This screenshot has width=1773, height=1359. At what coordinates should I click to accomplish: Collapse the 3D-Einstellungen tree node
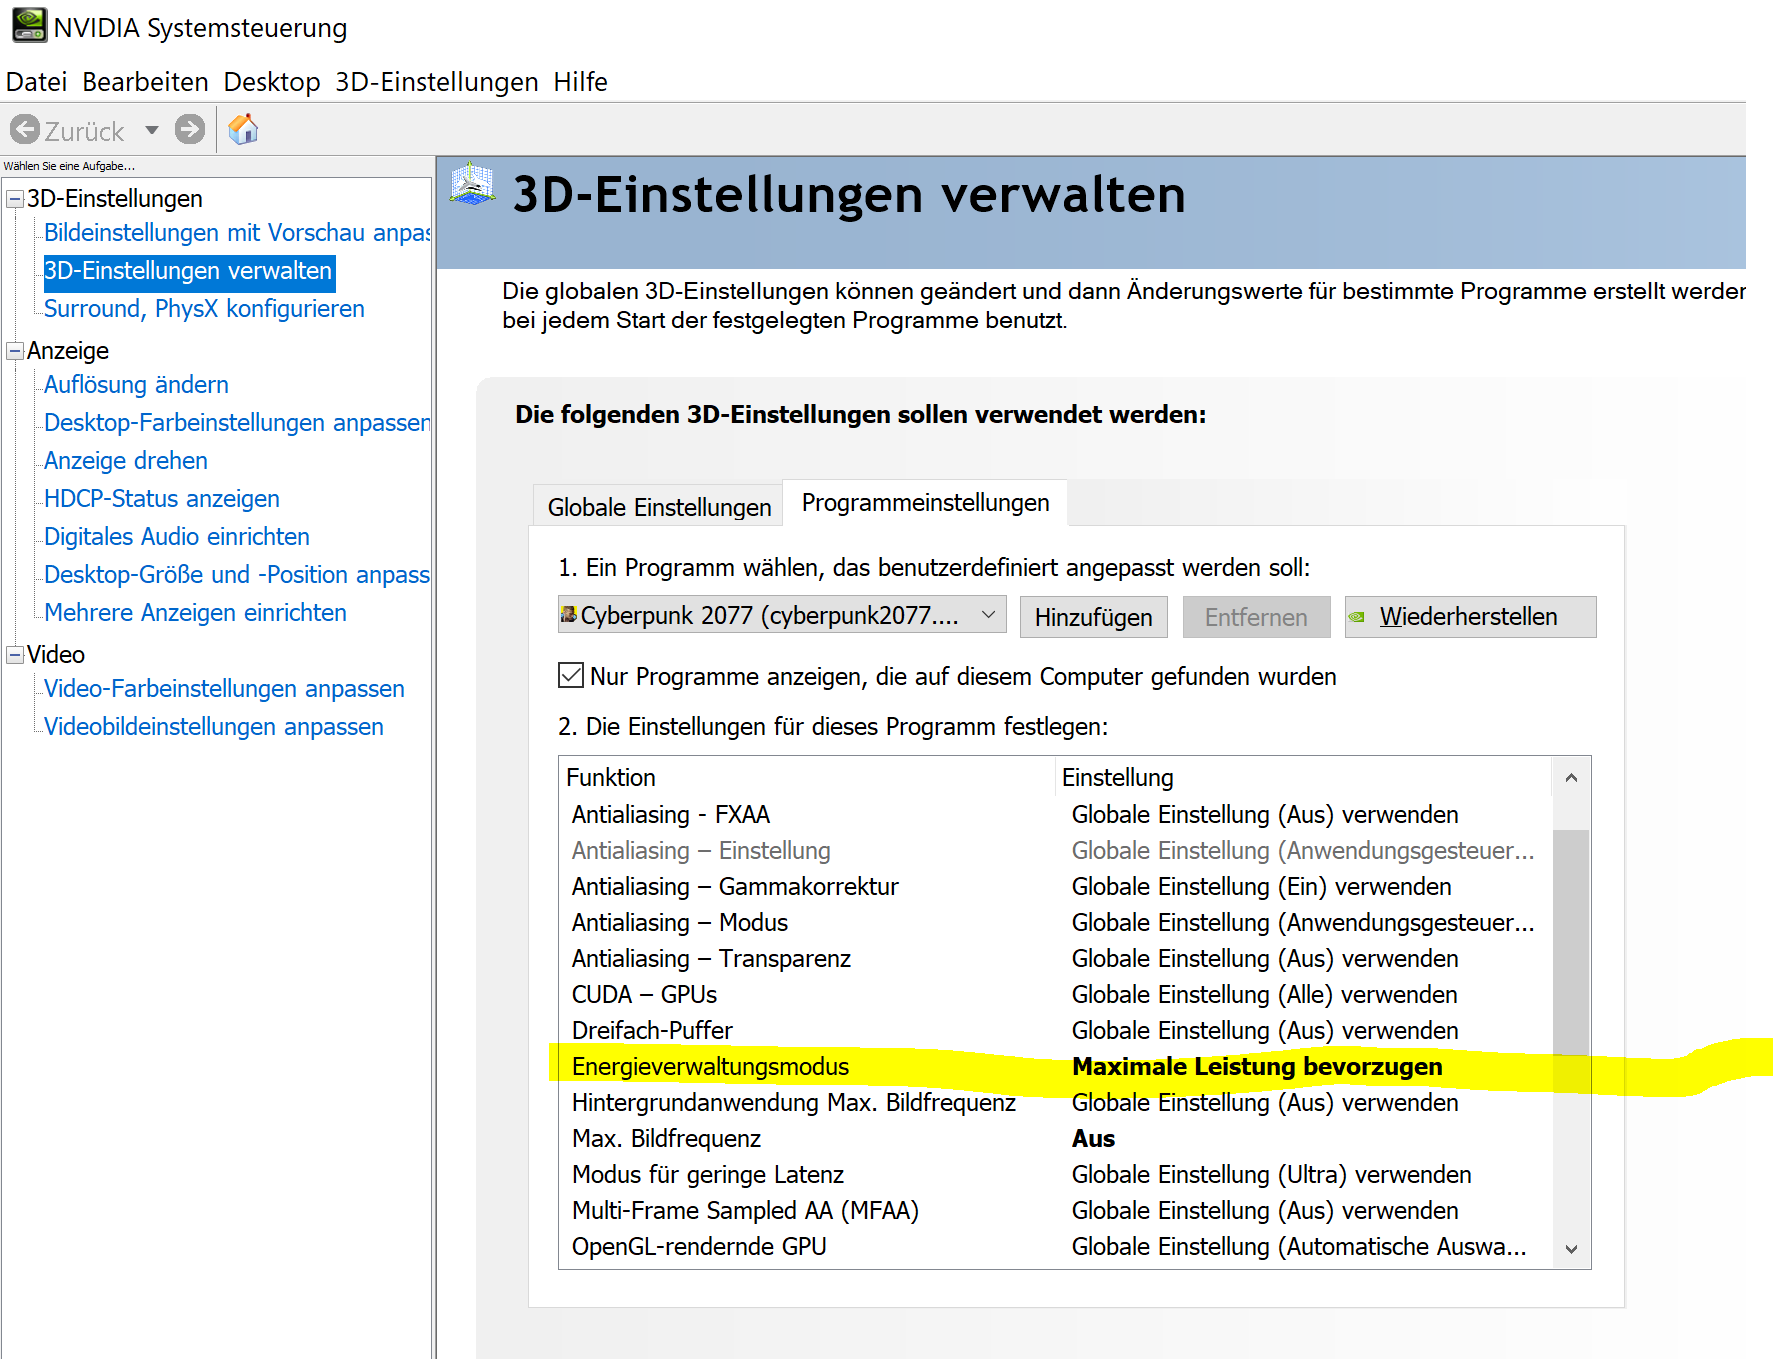coord(15,199)
